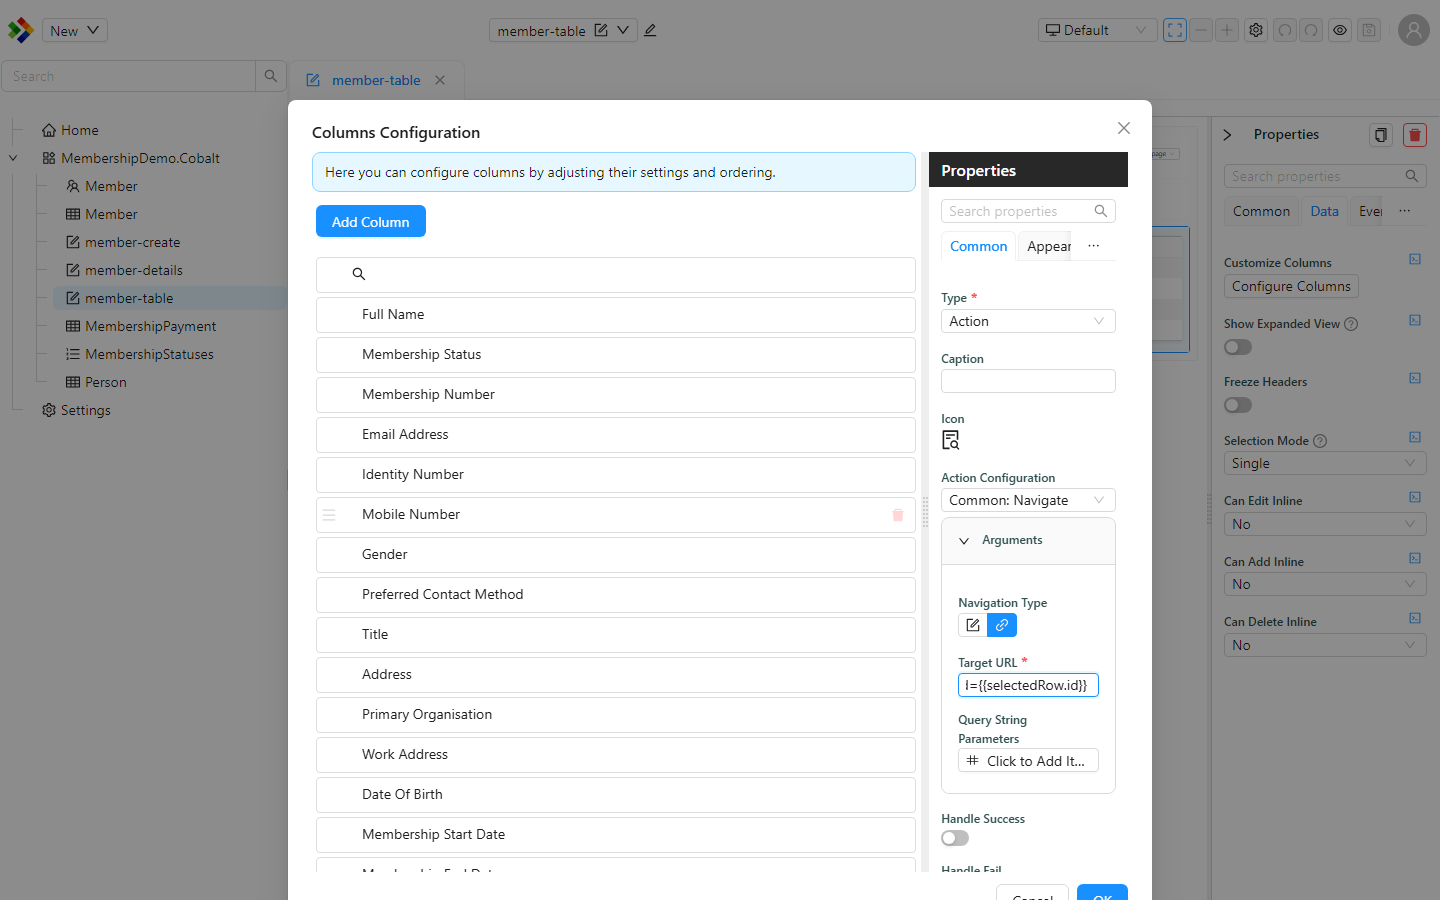
Task: Click the user avatar icon
Action: point(1414,30)
